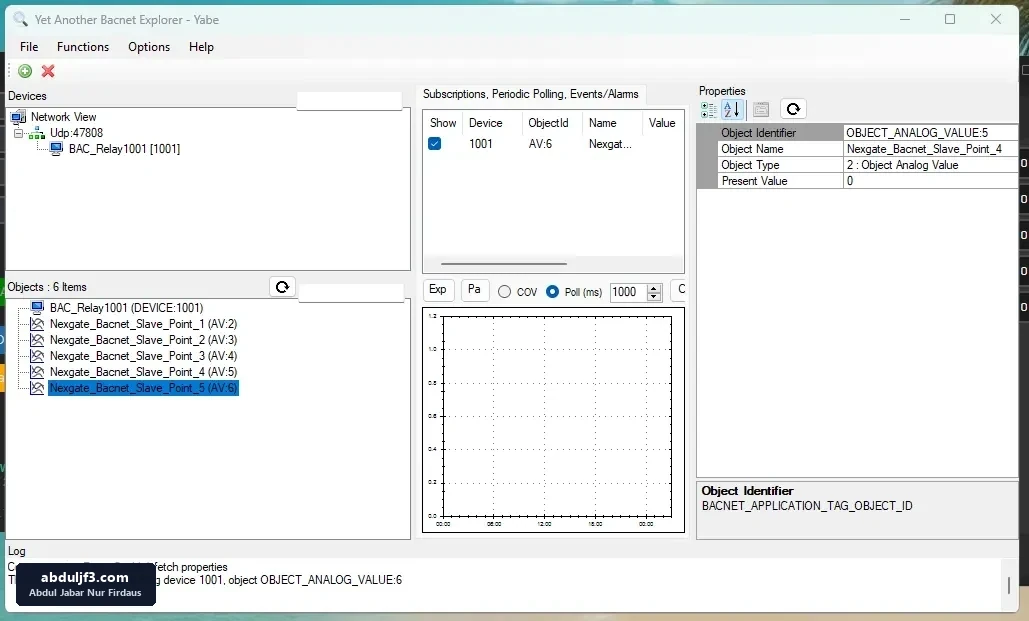This screenshot has height=621, width=1029.
Task: Click the Object Name property label
Action: point(752,149)
